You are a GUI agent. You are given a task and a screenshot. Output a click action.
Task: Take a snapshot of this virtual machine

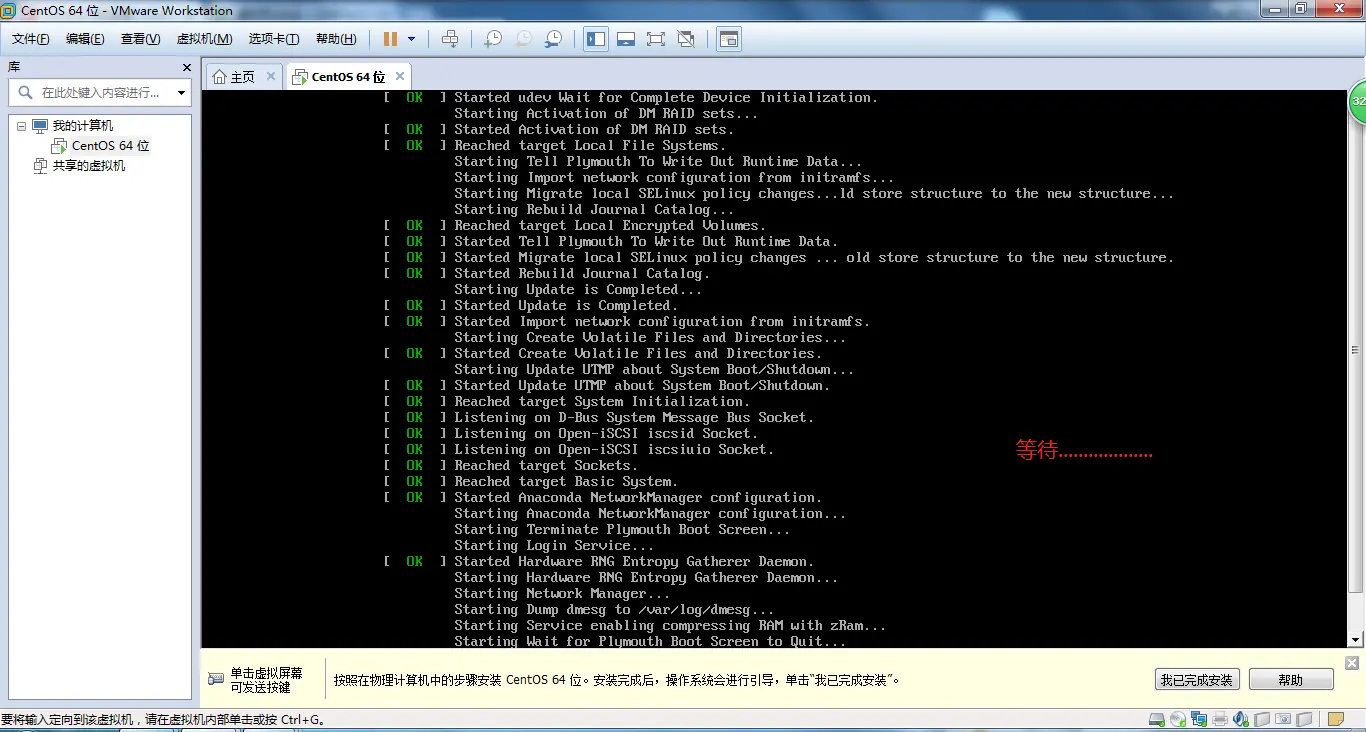click(x=493, y=39)
